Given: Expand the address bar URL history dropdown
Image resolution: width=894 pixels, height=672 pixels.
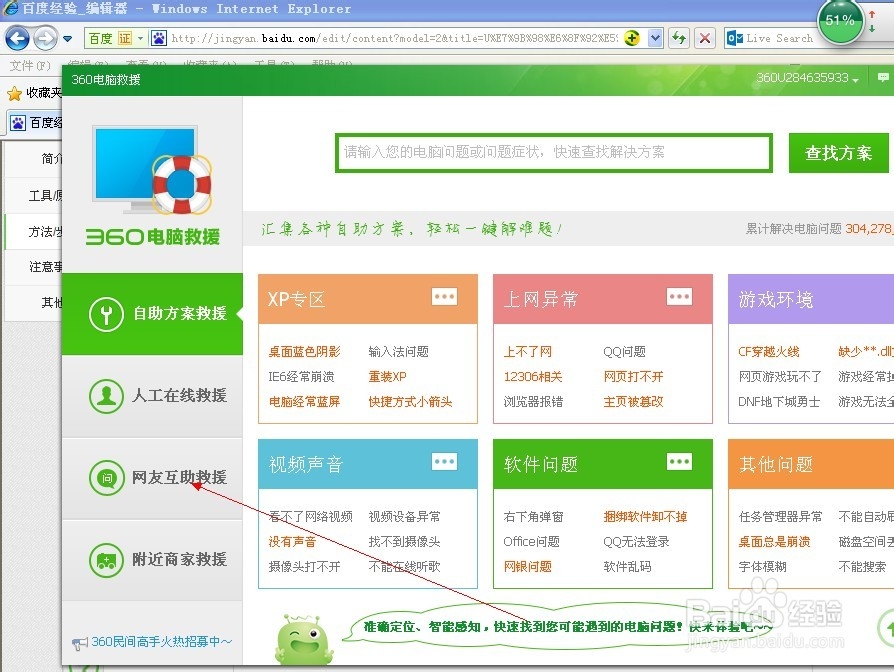Looking at the screenshot, I should 656,38.
